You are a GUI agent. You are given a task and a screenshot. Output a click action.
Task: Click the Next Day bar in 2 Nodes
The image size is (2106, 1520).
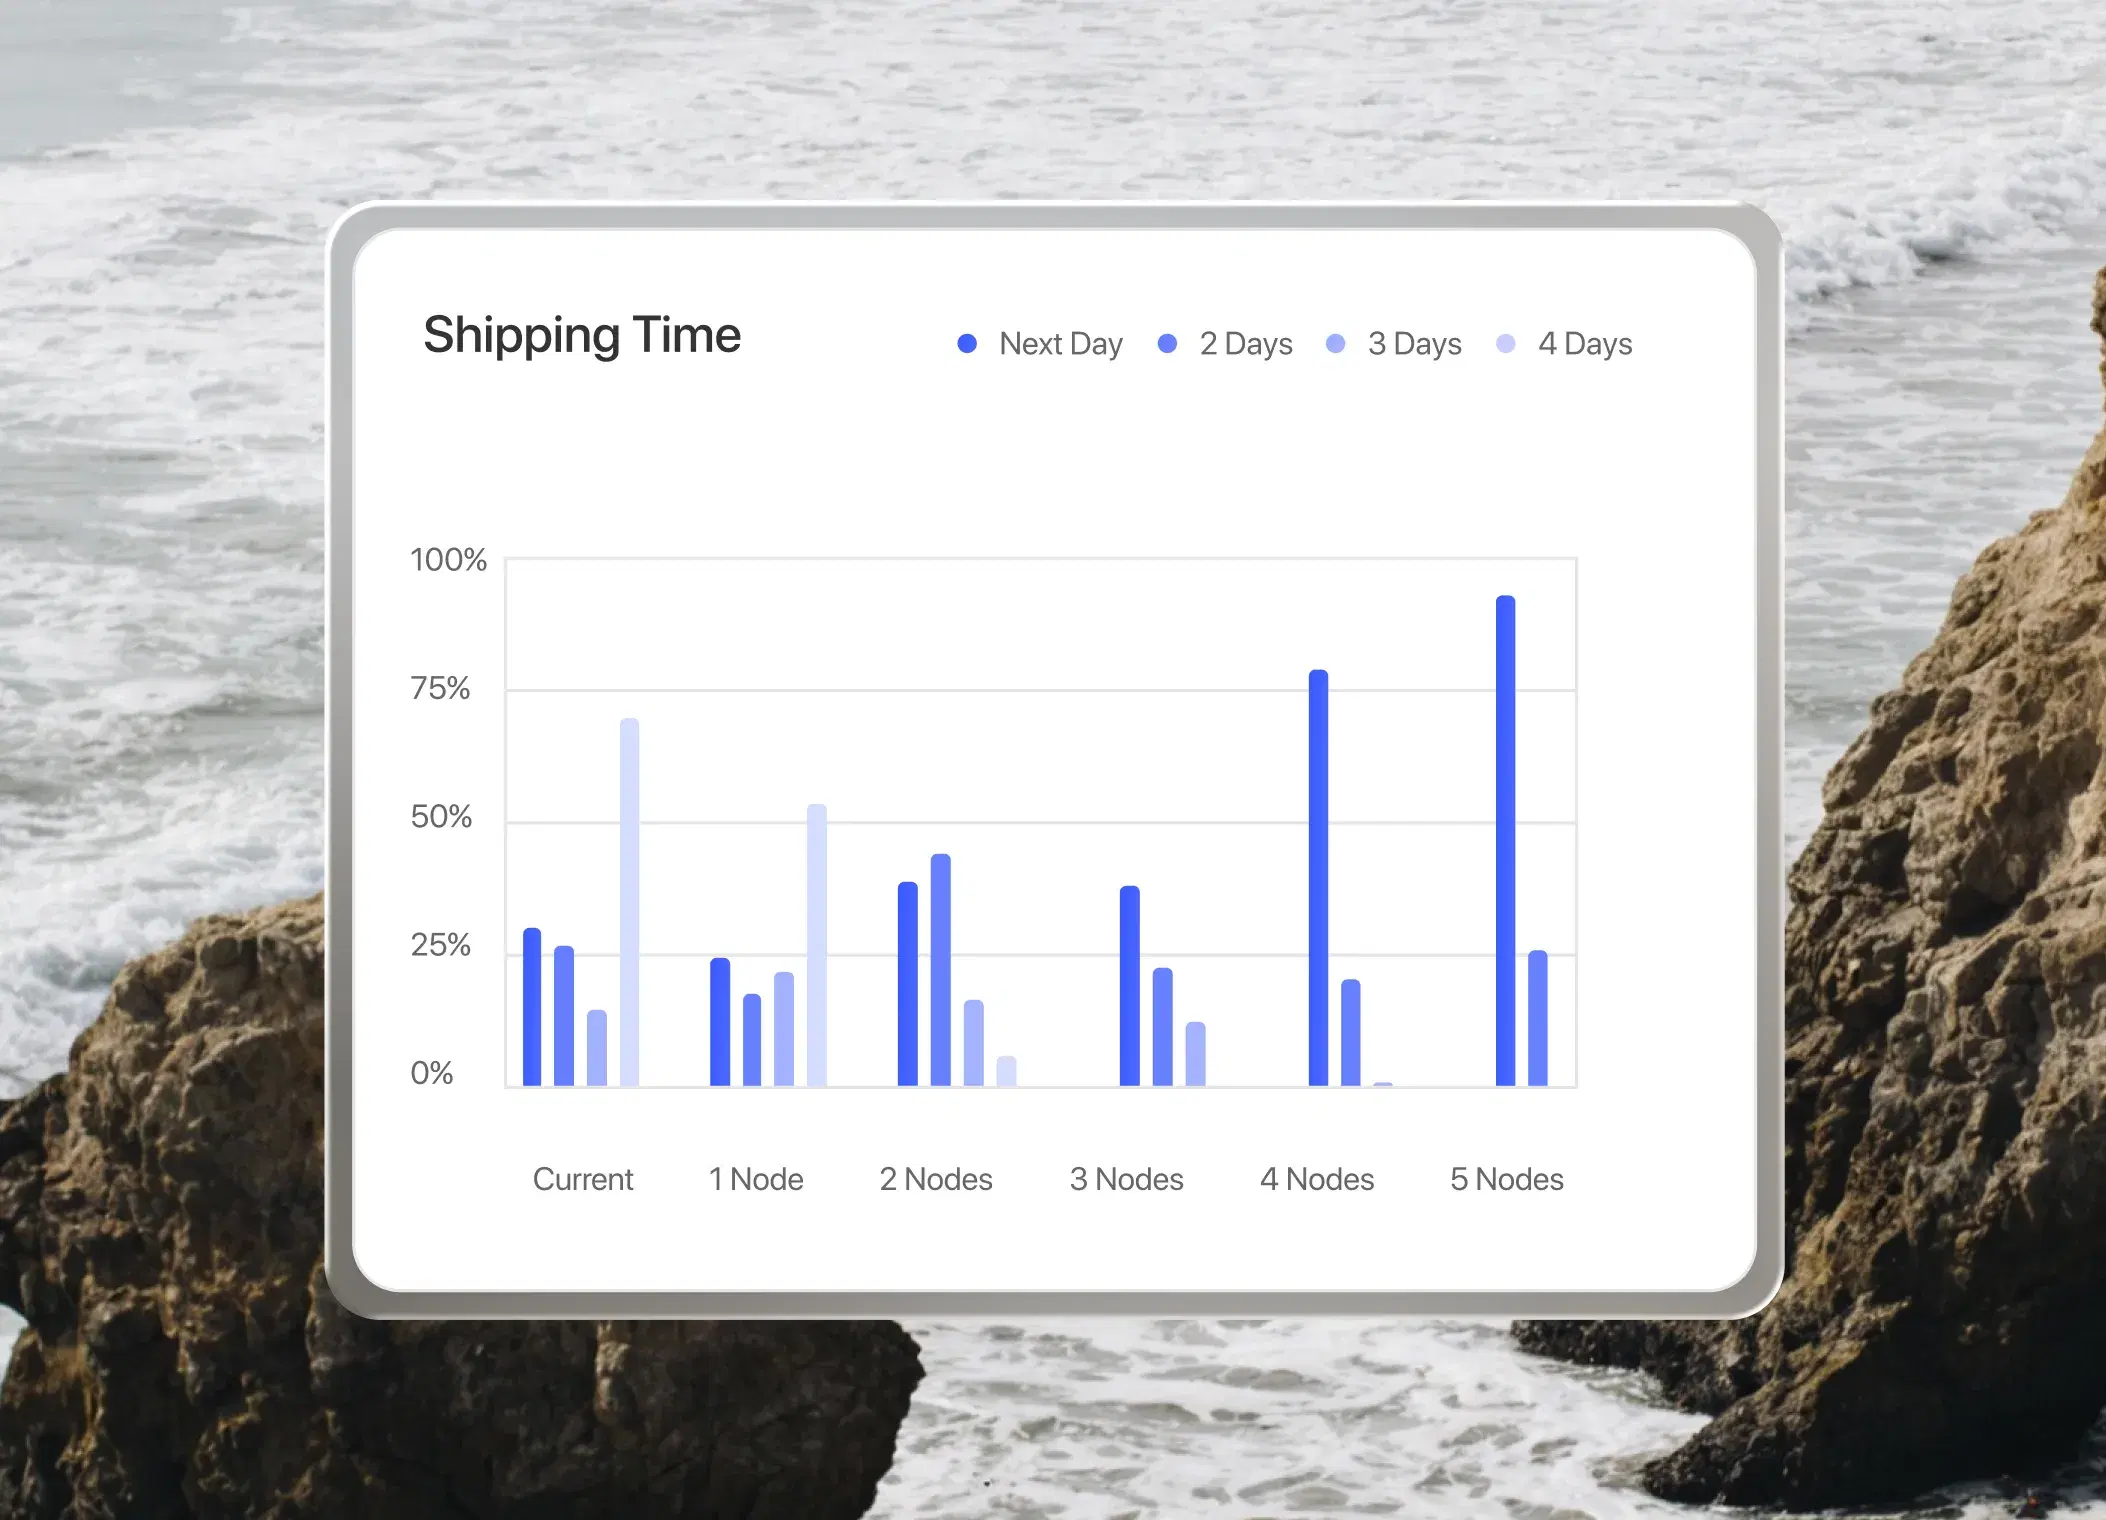[908, 984]
